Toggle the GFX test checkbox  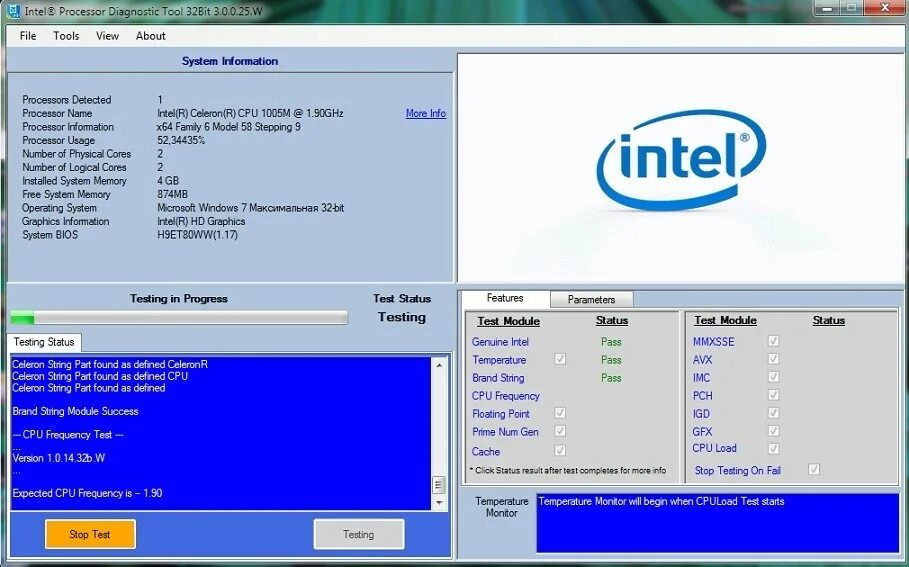pyautogui.click(x=773, y=431)
